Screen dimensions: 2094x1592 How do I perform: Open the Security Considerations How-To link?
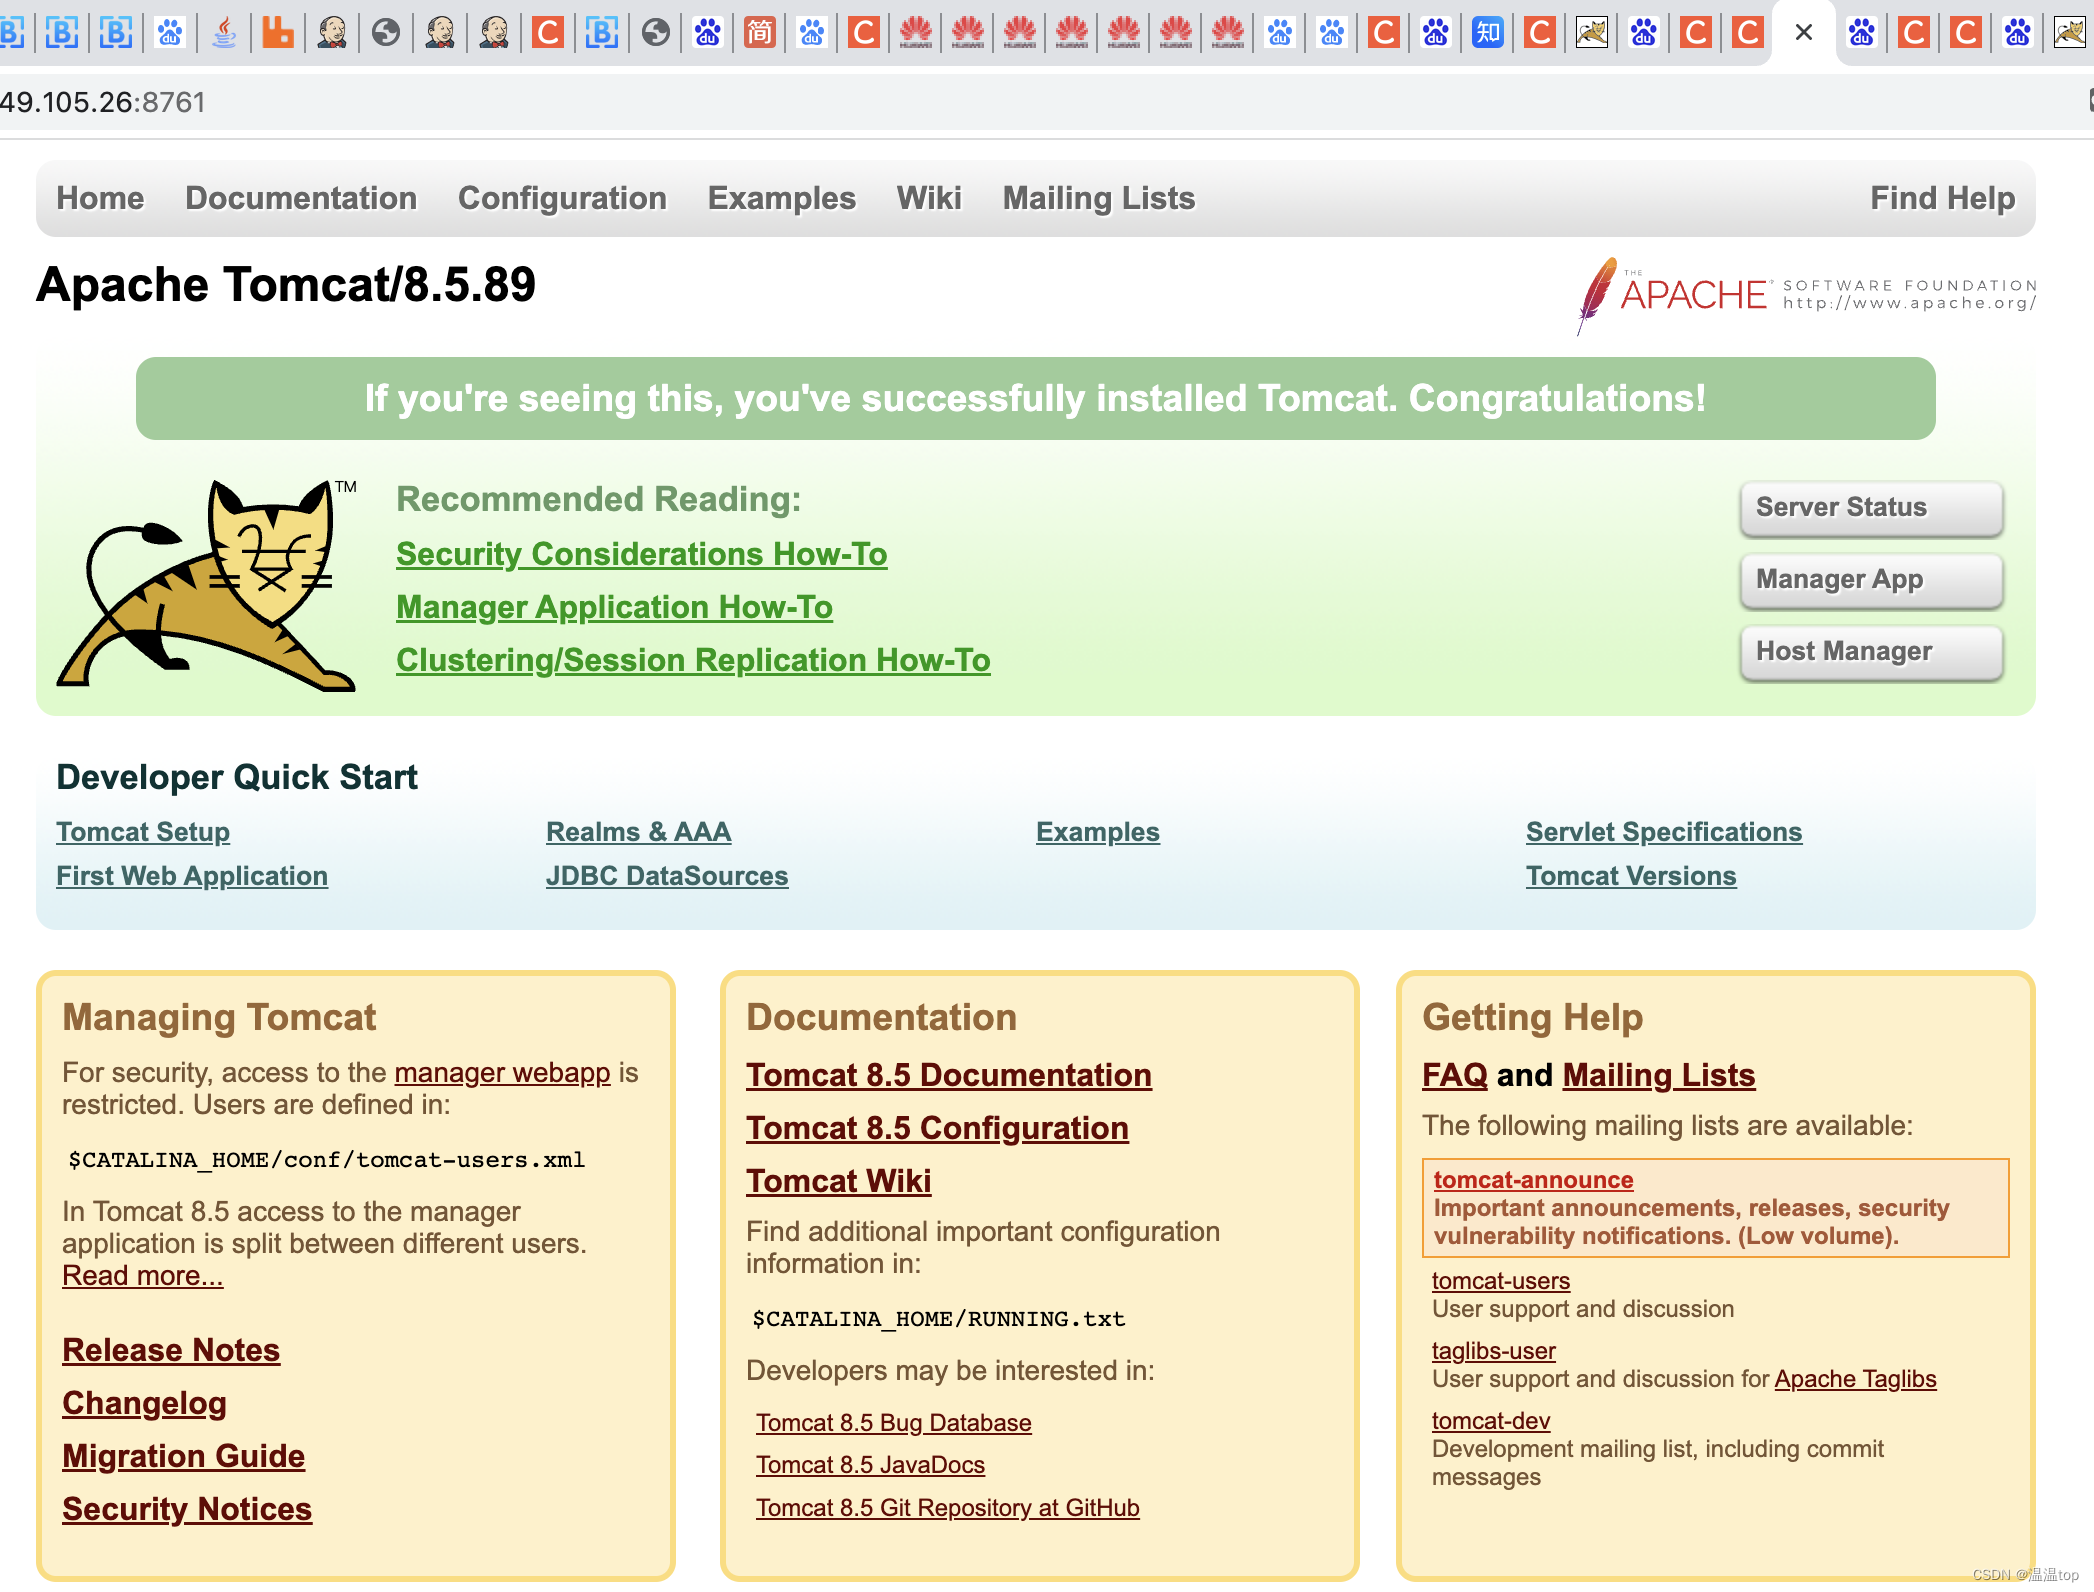coord(641,554)
